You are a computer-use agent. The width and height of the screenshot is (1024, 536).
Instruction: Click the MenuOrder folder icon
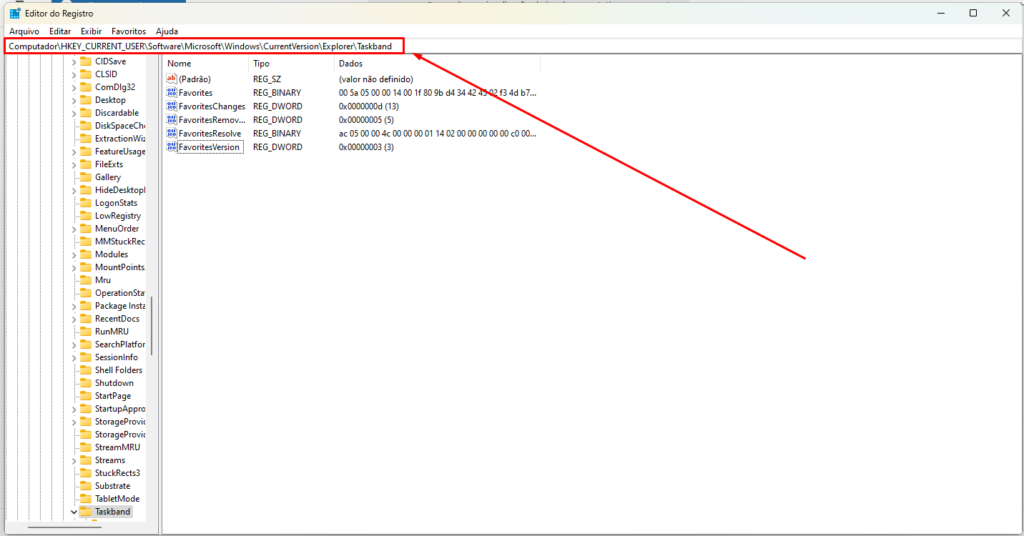[86, 229]
